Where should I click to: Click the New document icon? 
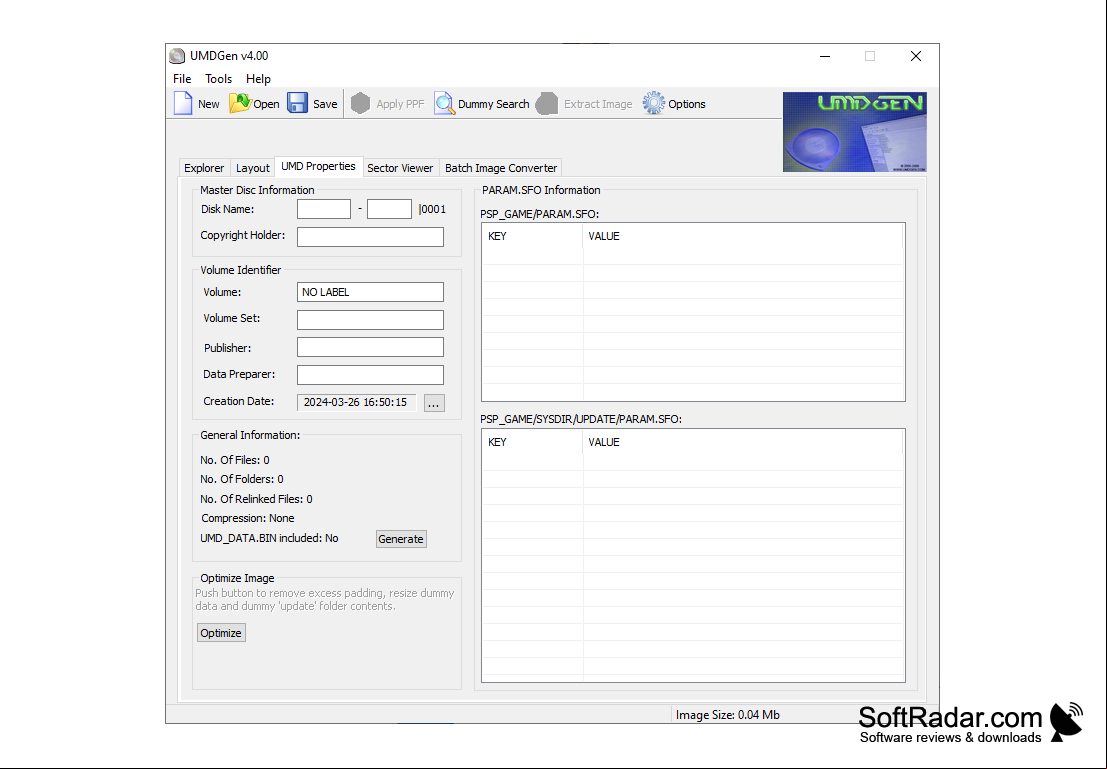coord(184,104)
